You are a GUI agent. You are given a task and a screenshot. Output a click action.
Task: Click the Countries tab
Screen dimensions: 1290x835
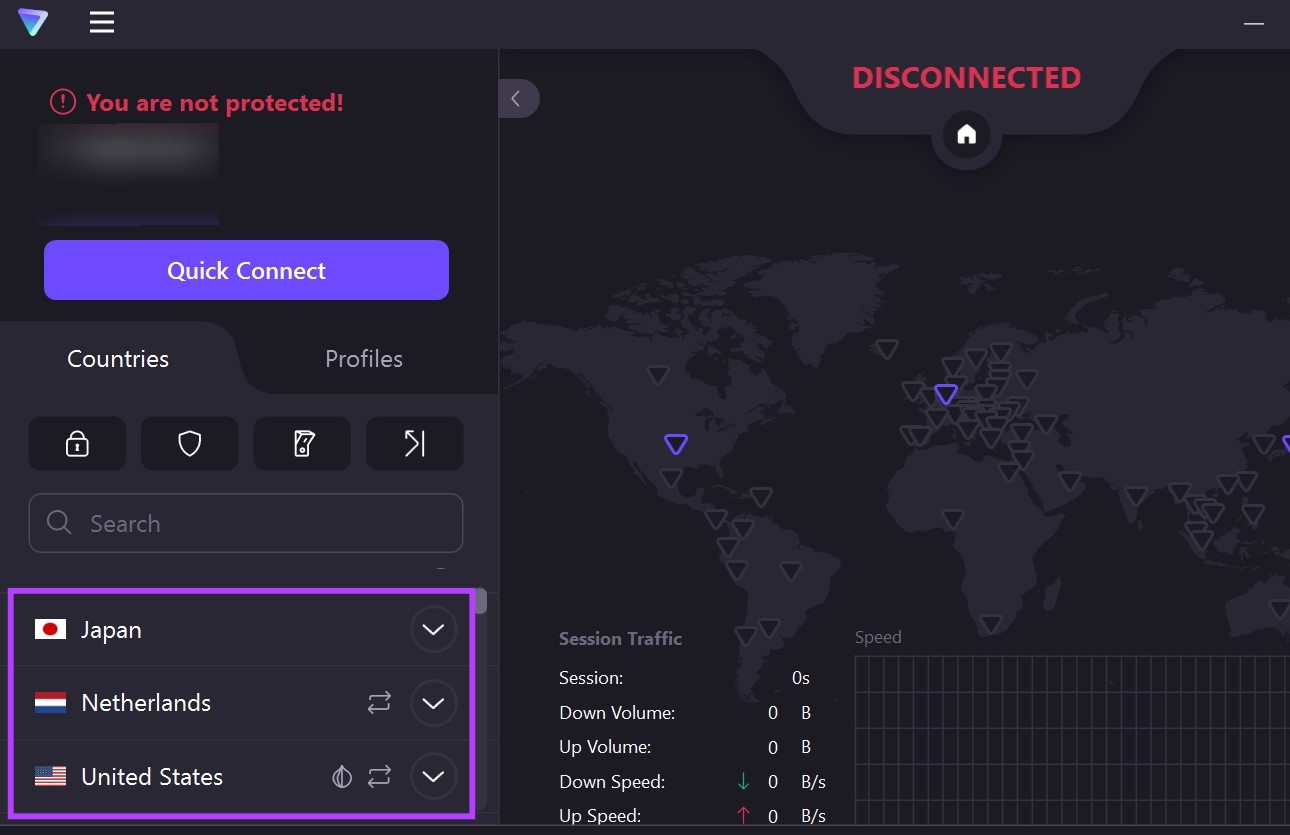coord(117,358)
